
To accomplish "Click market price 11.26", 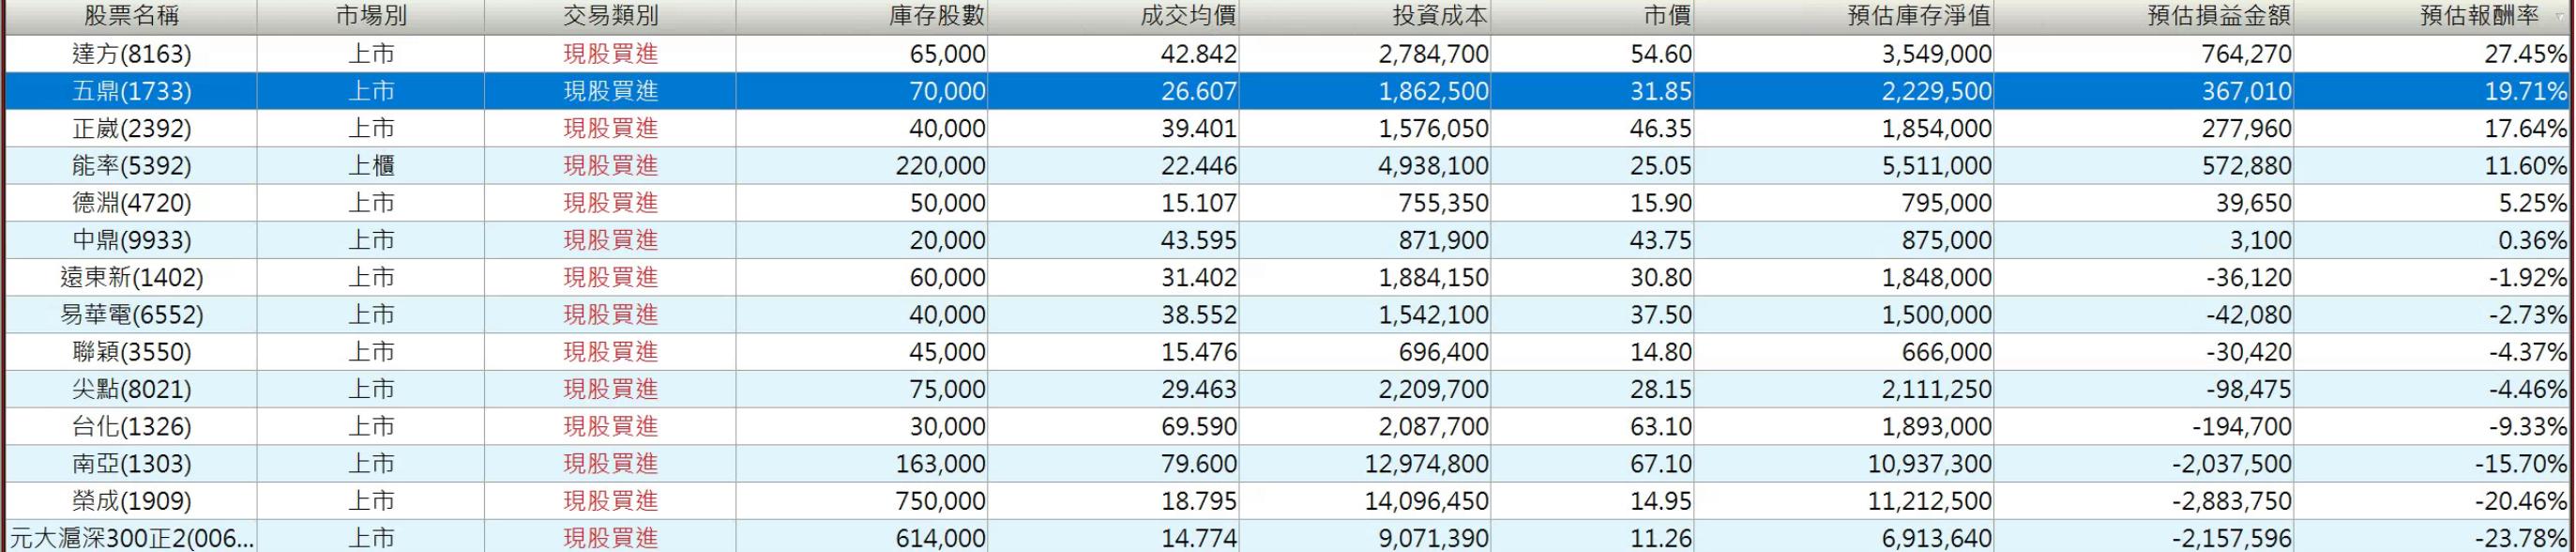I will 1661,538.
